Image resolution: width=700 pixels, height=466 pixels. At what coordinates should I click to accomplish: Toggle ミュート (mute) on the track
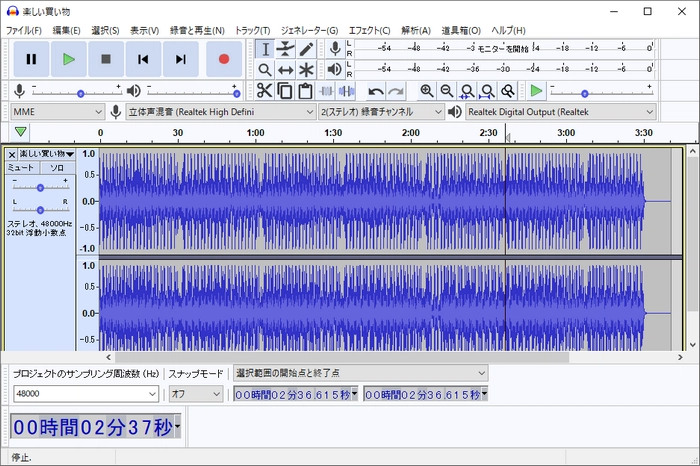tap(22, 168)
